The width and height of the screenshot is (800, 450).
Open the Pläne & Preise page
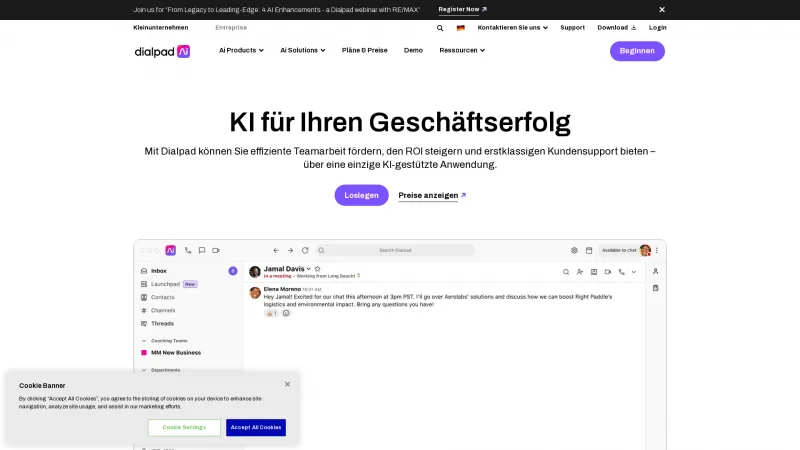tap(364, 51)
